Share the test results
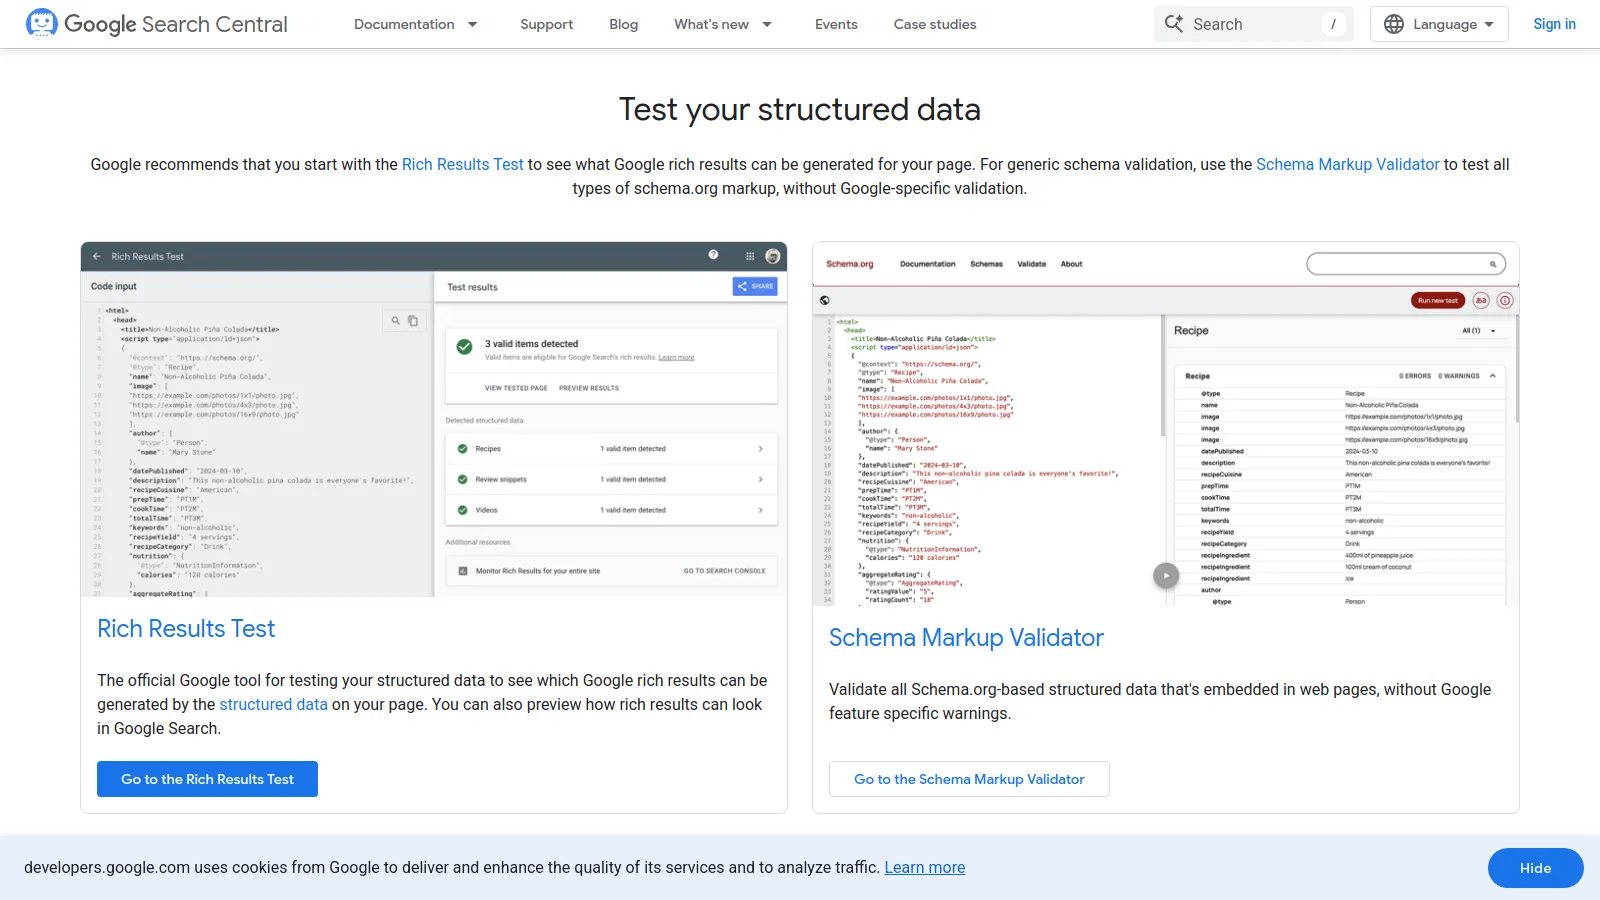 pos(756,286)
